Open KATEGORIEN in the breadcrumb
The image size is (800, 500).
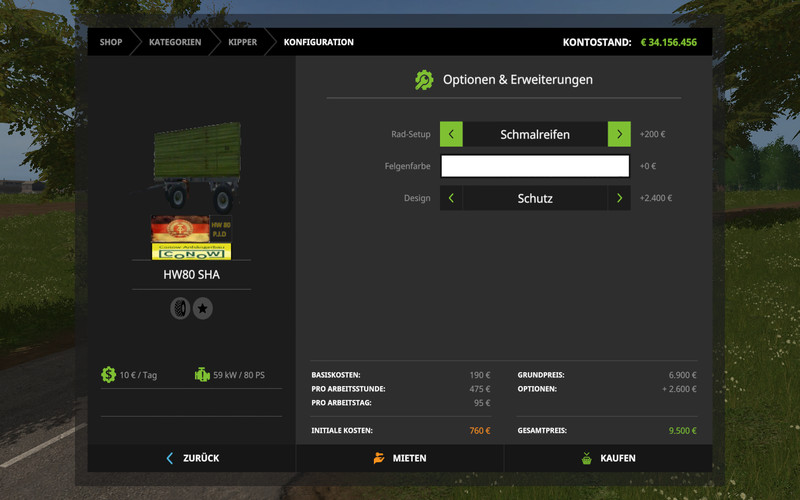[x=175, y=42]
